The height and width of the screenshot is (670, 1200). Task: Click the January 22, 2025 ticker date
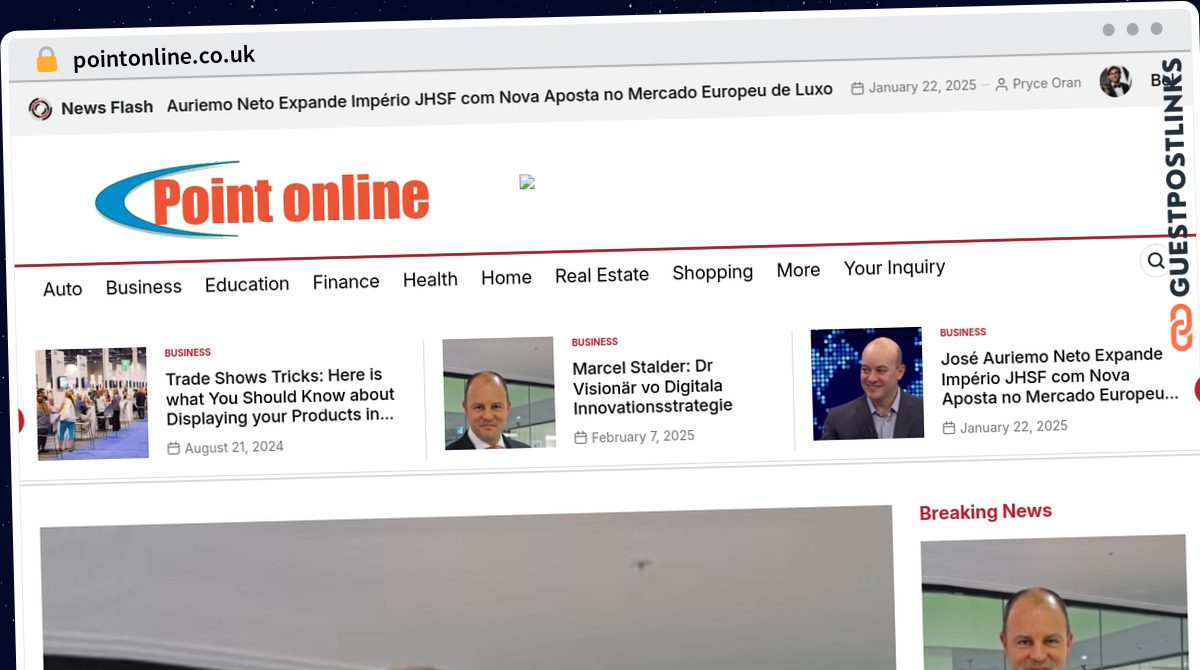(x=922, y=86)
